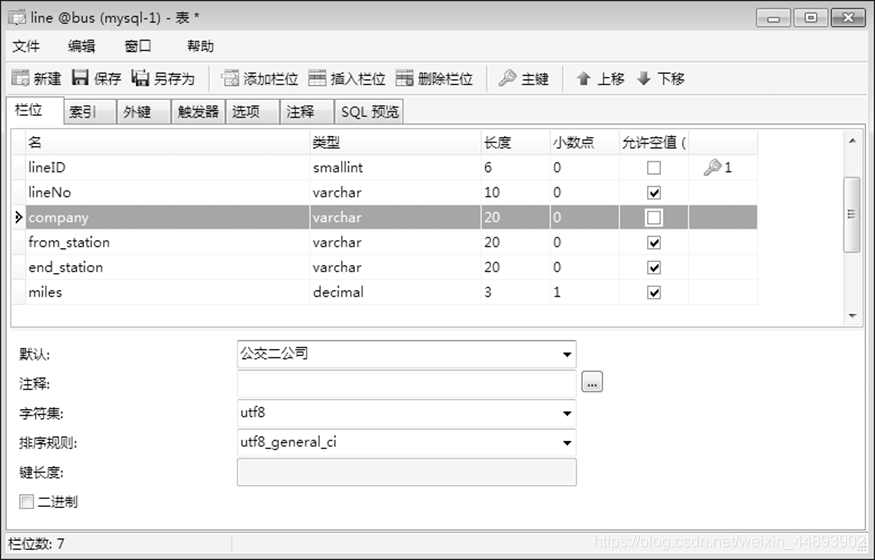Viewport: 875px width, 560px height.
Task: Add a field via 添加栏位 icon
Action: click(230, 79)
